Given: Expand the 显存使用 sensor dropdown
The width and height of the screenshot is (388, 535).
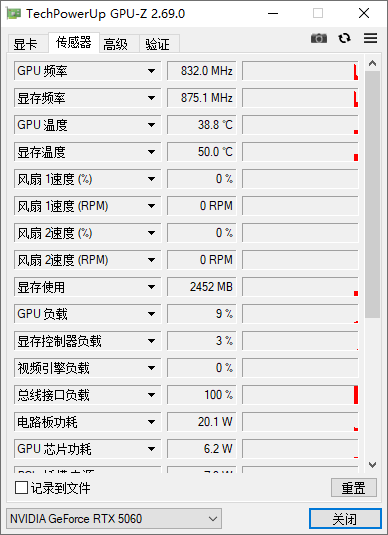Looking at the screenshot, I should [x=151, y=287].
